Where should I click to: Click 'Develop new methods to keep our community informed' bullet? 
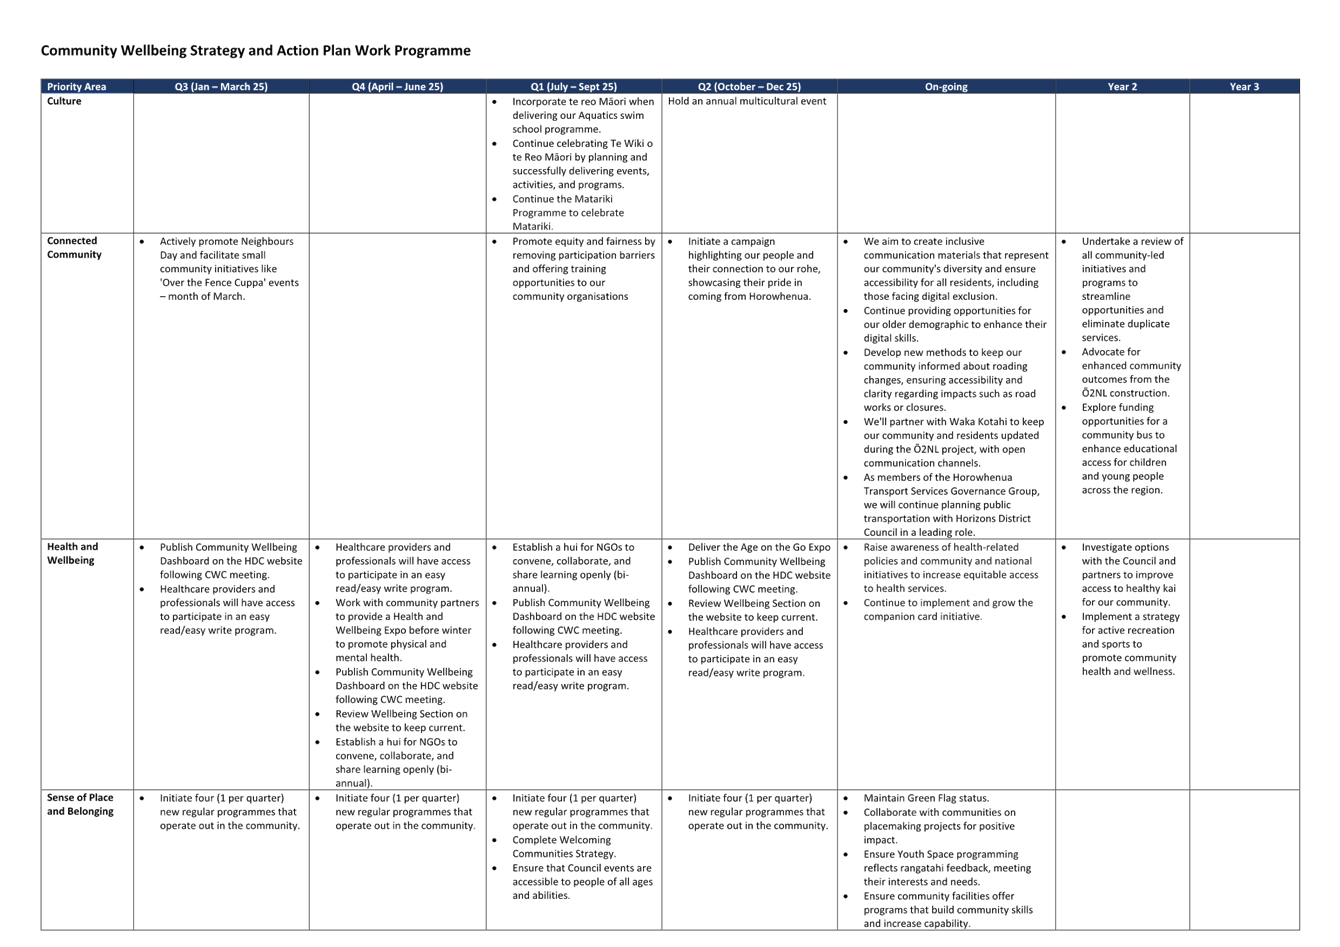coord(950,380)
